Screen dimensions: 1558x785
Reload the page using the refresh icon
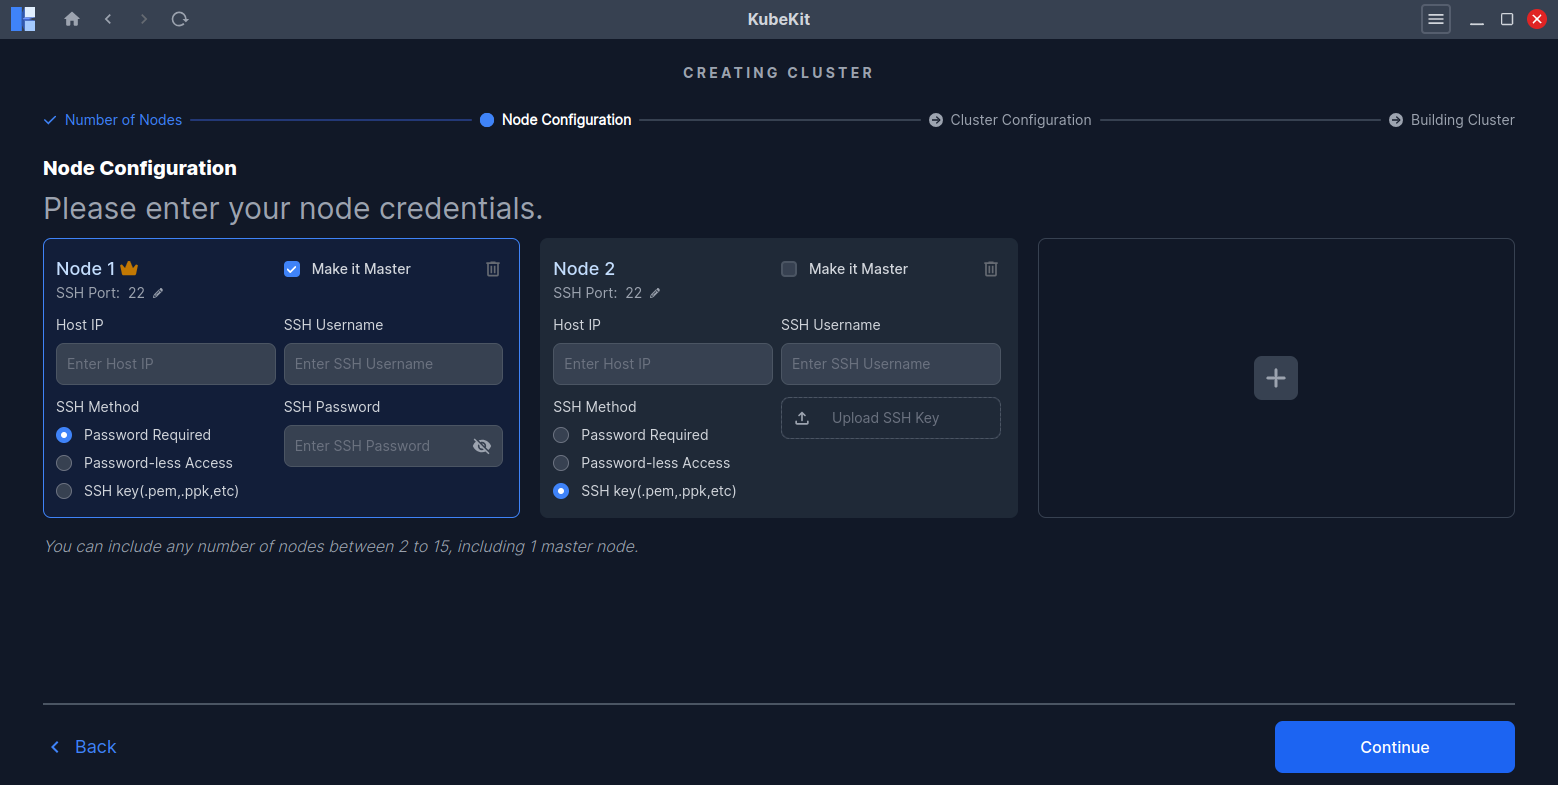(x=179, y=19)
